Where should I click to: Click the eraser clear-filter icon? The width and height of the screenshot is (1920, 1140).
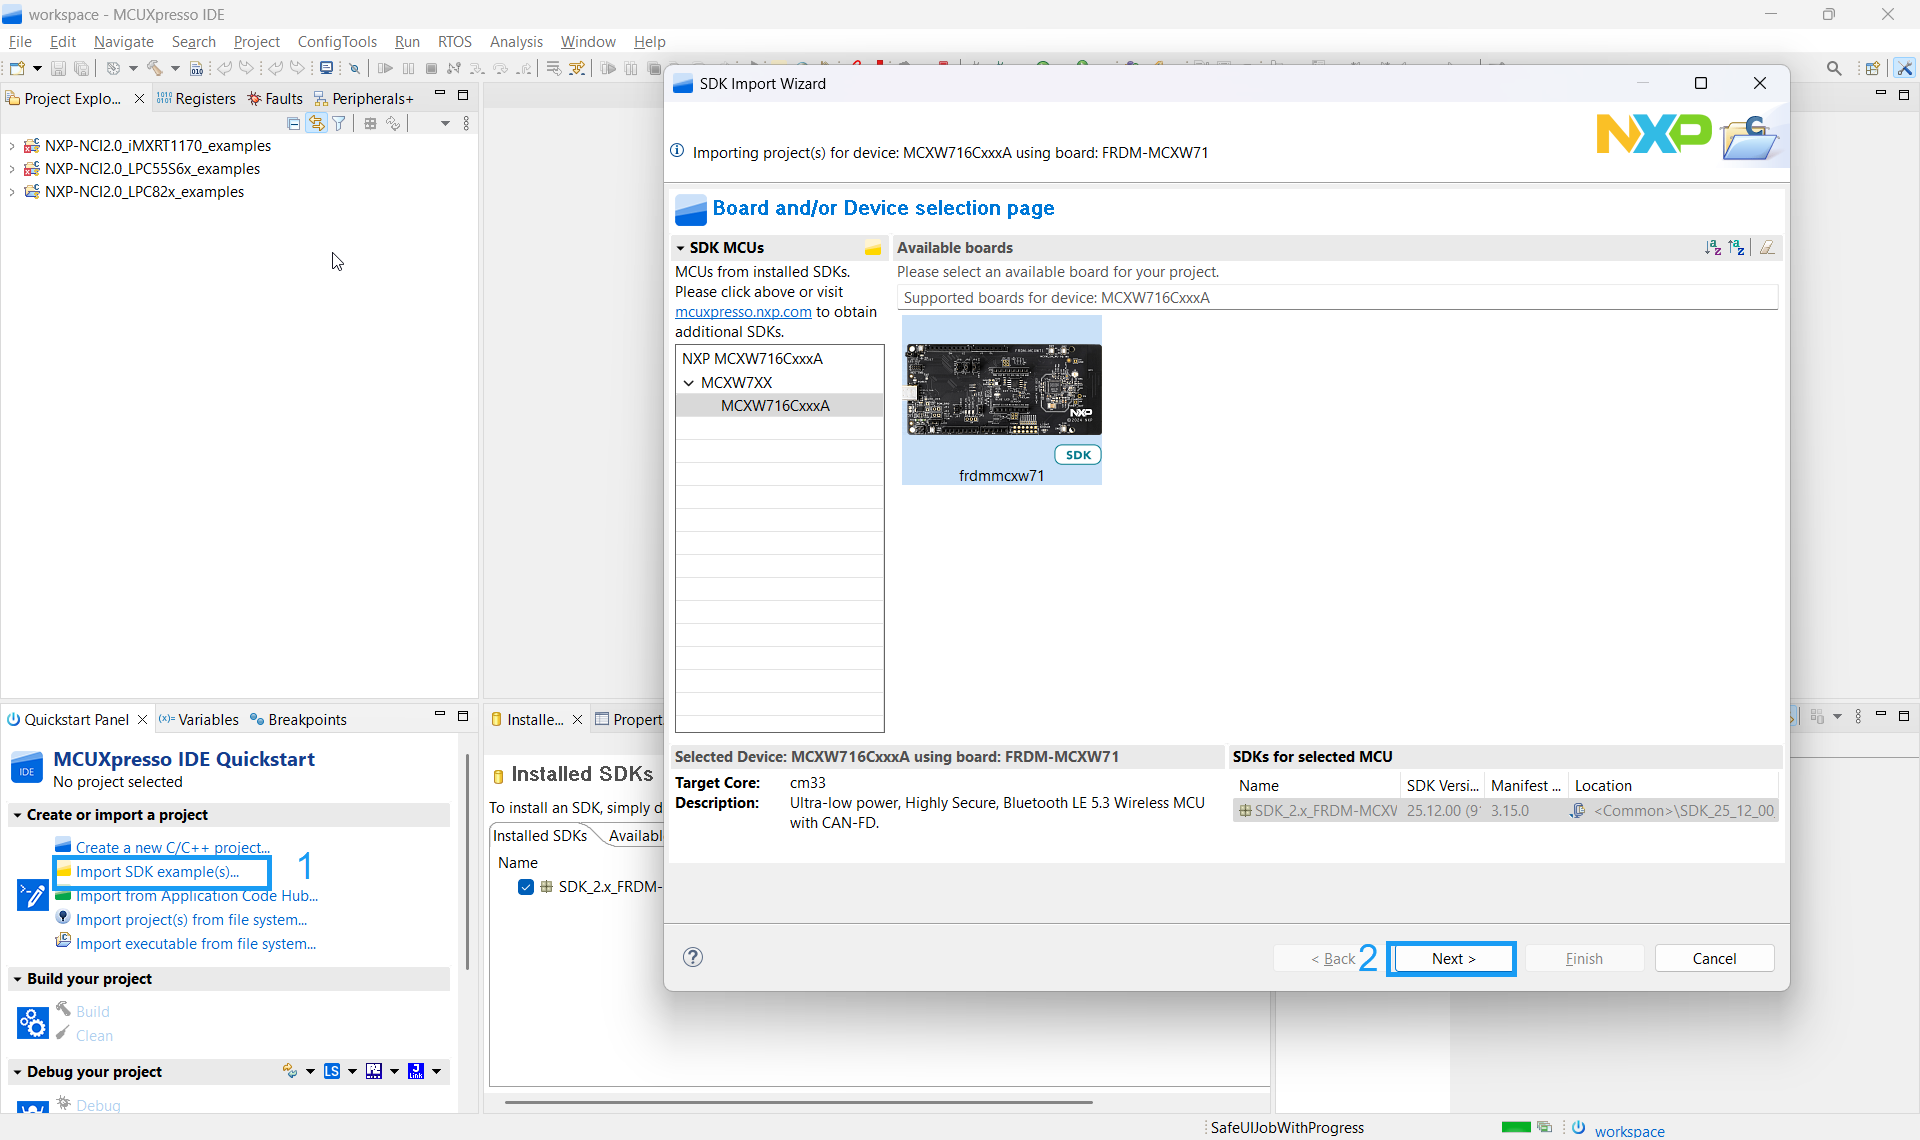[1767, 247]
